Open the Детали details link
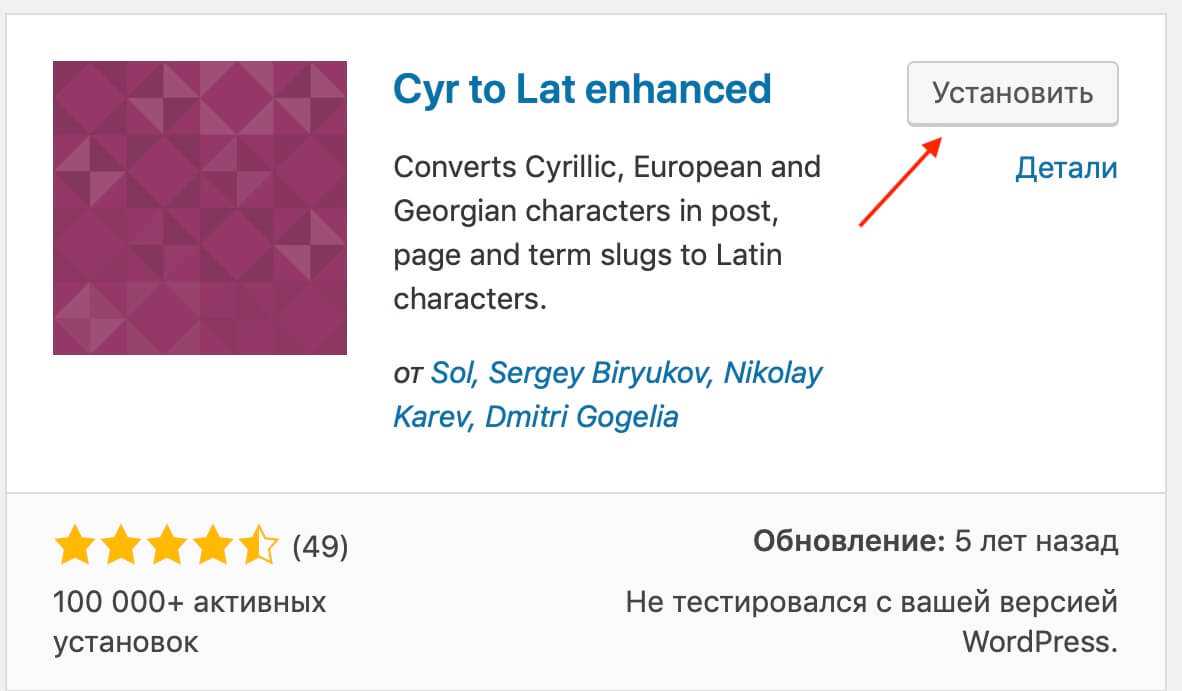 [1066, 167]
